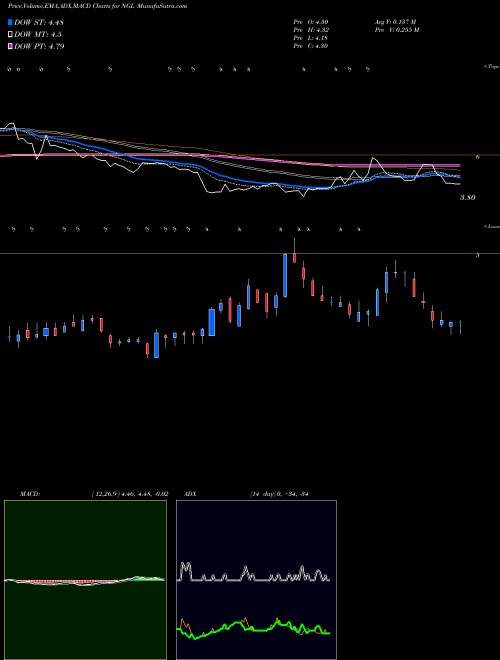Select the 'DOW ST: 4.48' legend label

coord(39,22)
